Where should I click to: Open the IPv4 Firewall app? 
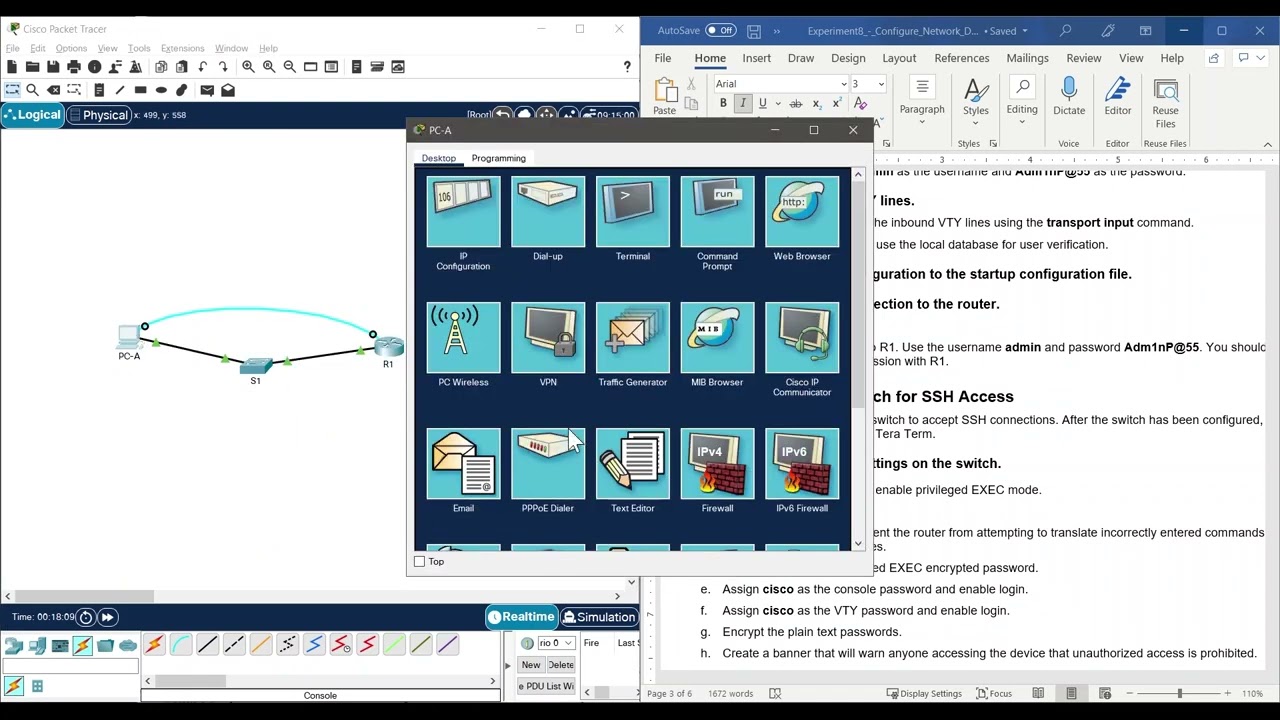[717, 464]
